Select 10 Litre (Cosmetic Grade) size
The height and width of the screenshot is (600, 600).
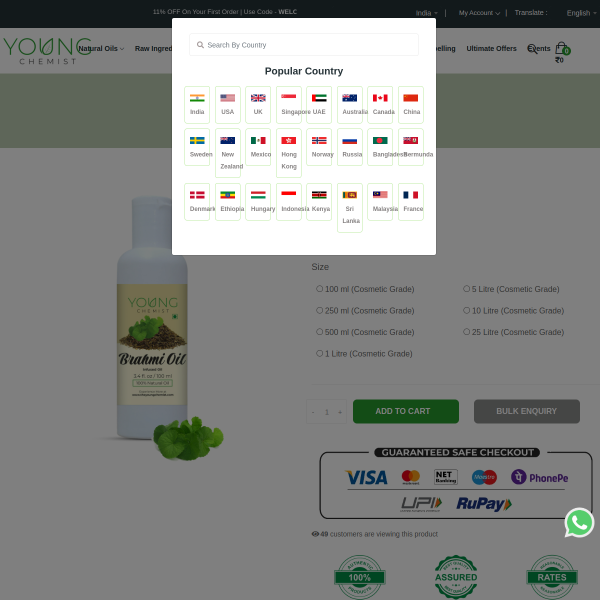(x=466, y=310)
